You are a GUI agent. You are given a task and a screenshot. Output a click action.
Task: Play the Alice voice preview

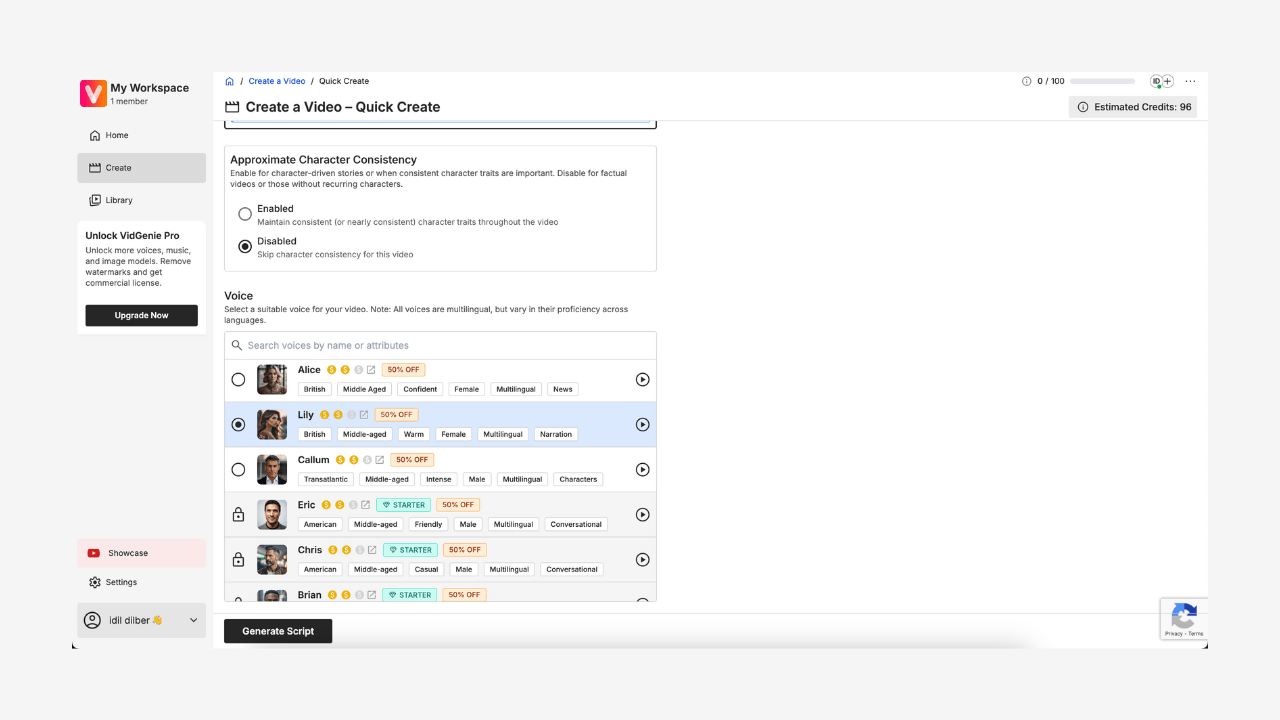643,379
